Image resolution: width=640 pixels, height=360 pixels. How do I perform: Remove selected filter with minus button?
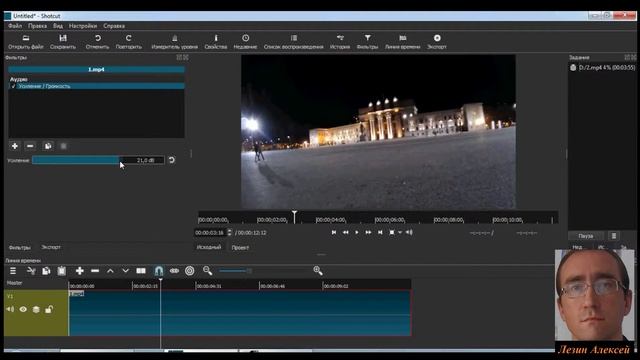30,146
